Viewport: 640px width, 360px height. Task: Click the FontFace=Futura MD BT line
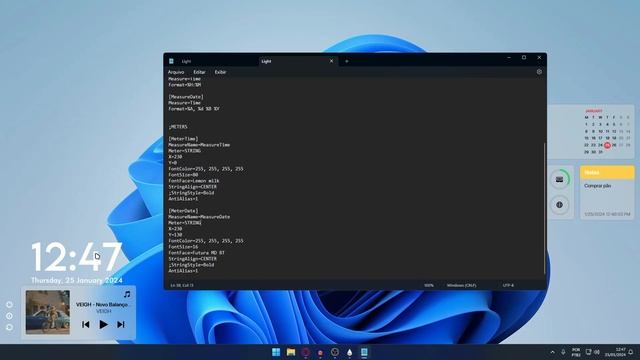[x=196, y=253]
